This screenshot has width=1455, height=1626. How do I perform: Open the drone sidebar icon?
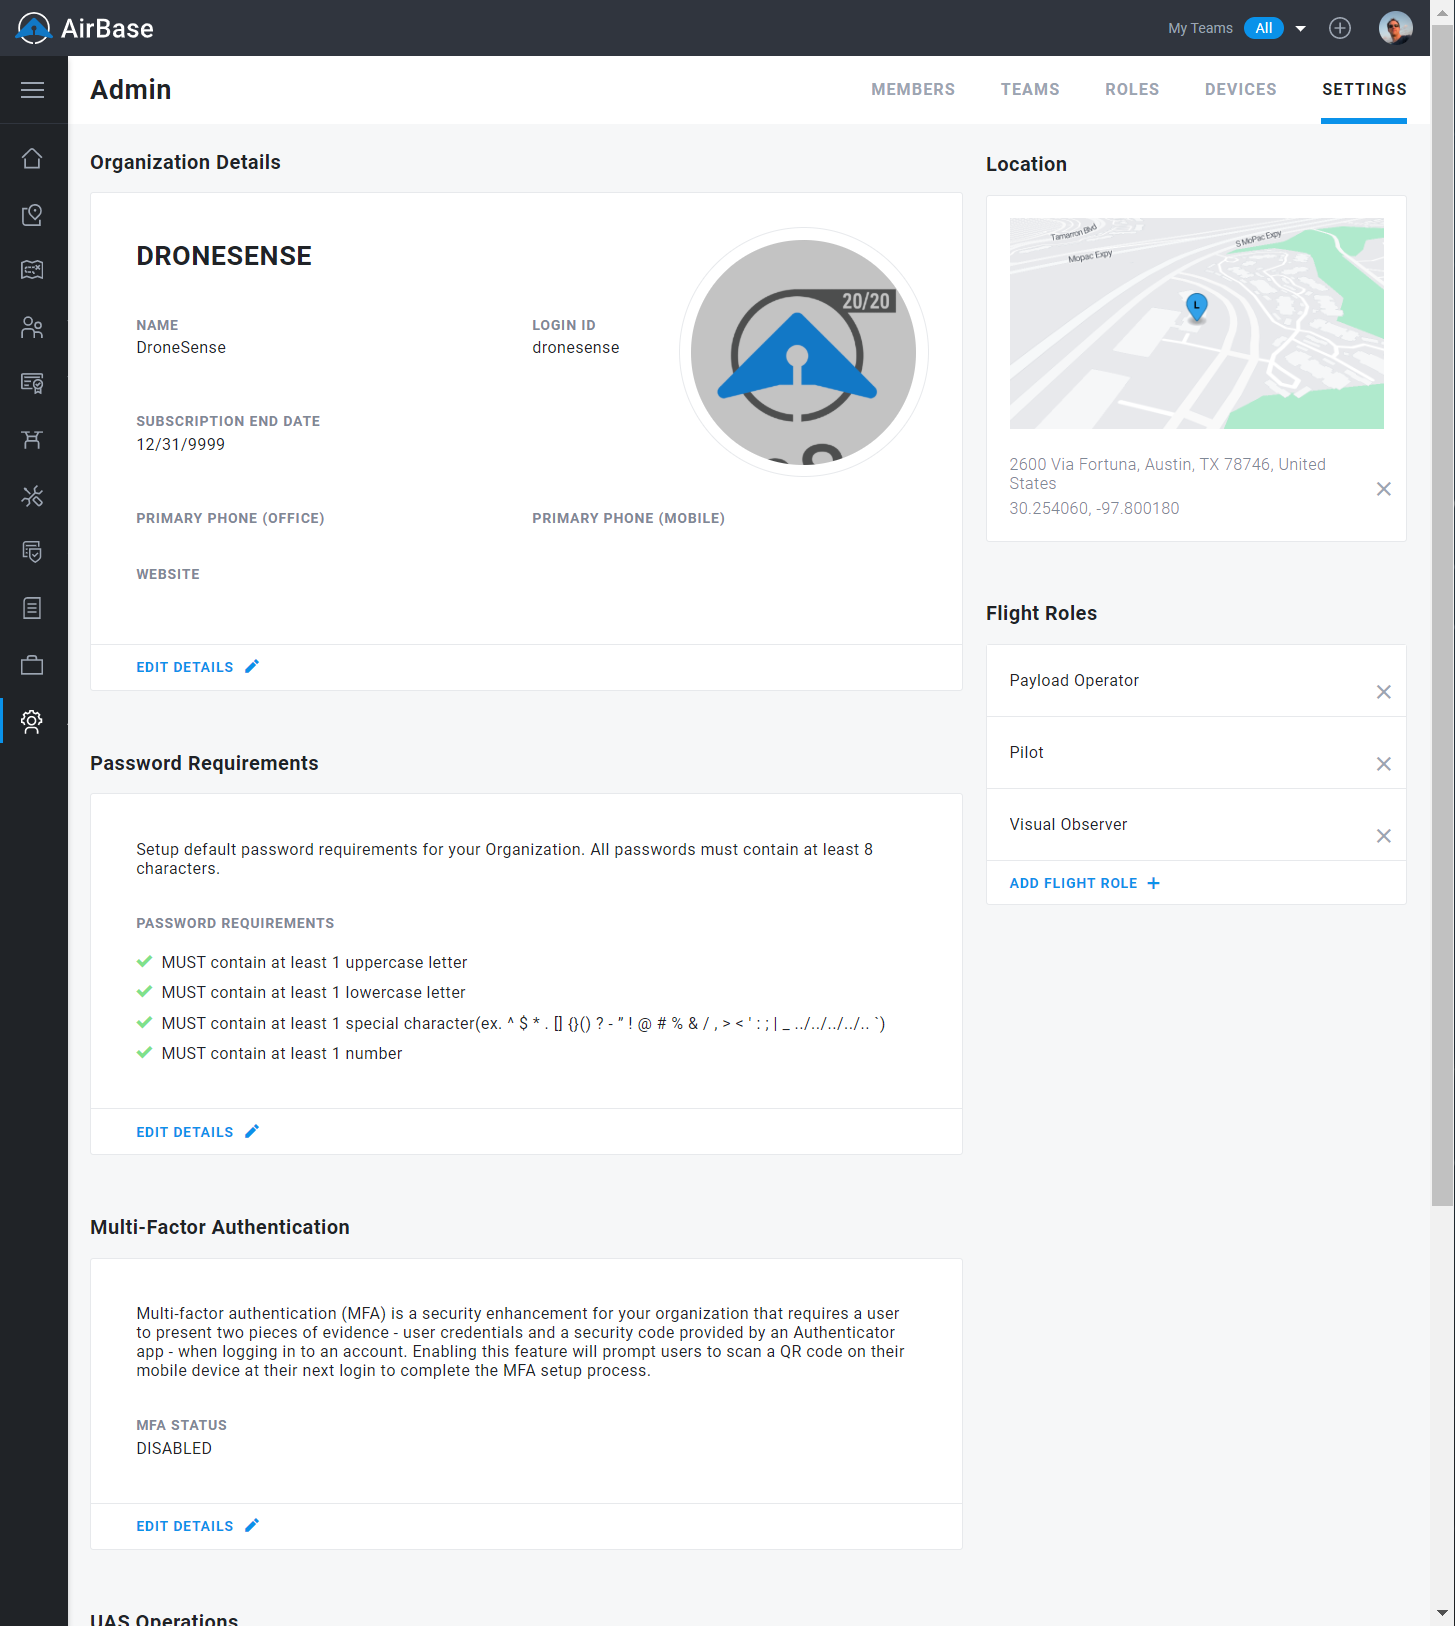tap(33, 439)
